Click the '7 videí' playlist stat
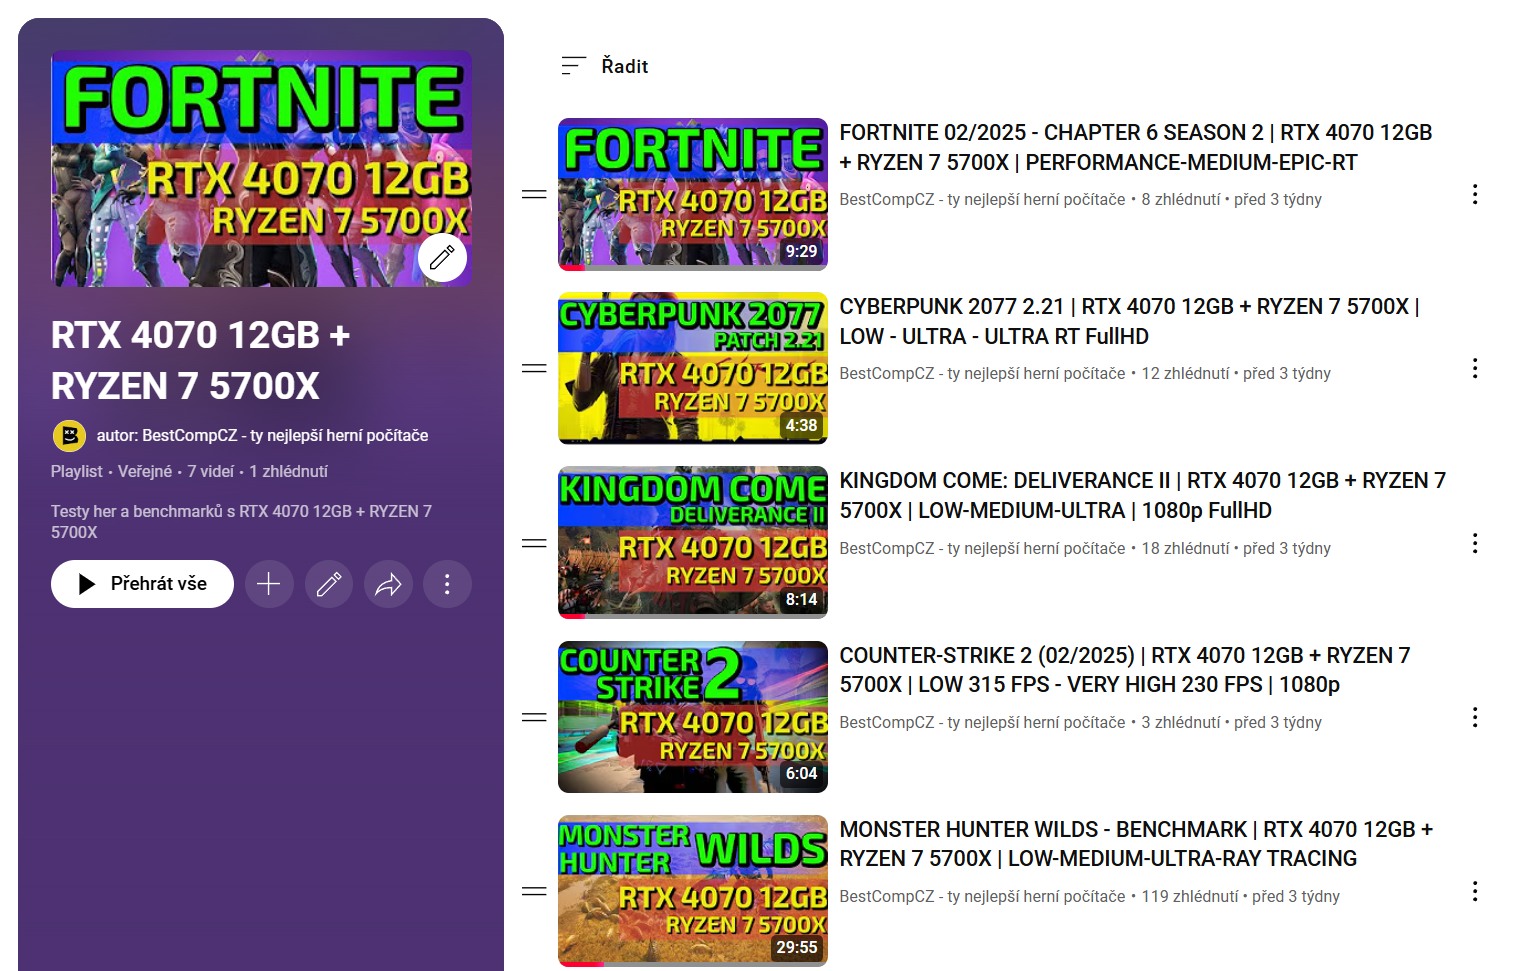This screenshot has height=971, width=1521. (x=211, y=472)
